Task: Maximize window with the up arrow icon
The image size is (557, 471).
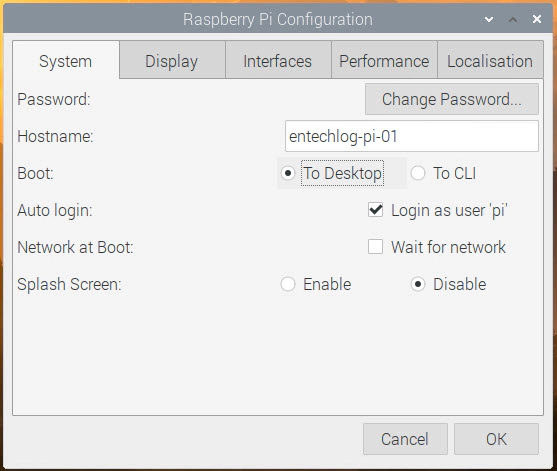Action: (x=513, y=19)
